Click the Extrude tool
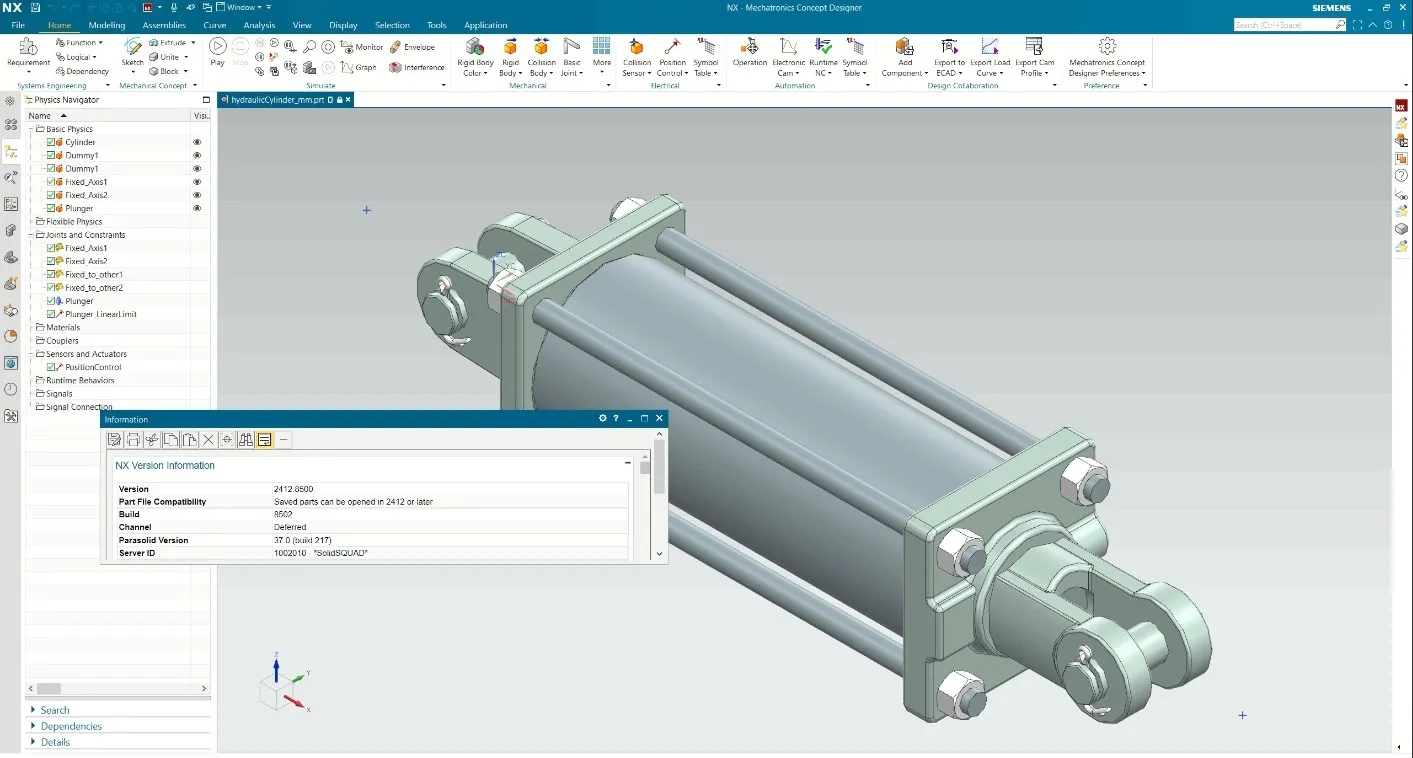 point(166,43)
